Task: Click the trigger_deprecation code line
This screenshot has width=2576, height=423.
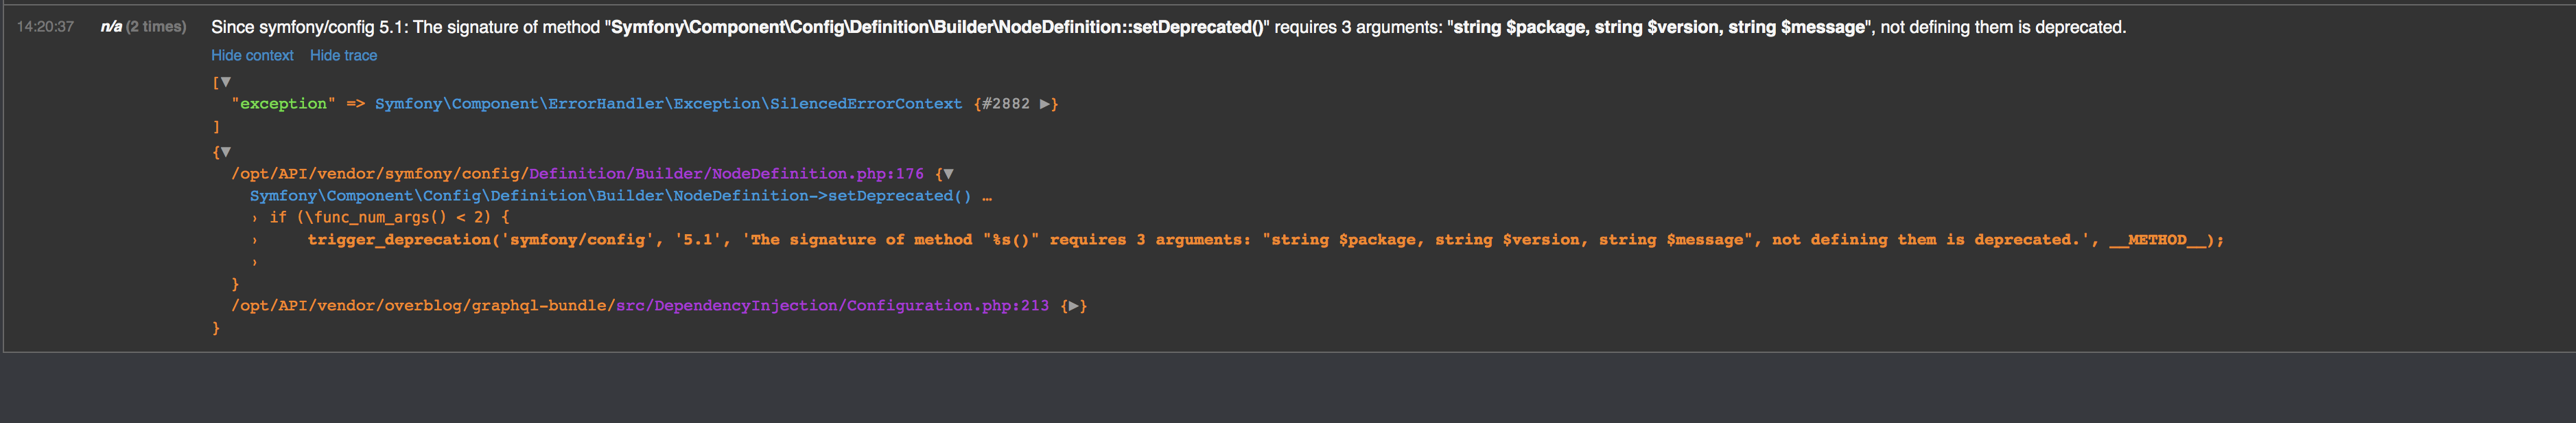Action: click(1265, 240)
